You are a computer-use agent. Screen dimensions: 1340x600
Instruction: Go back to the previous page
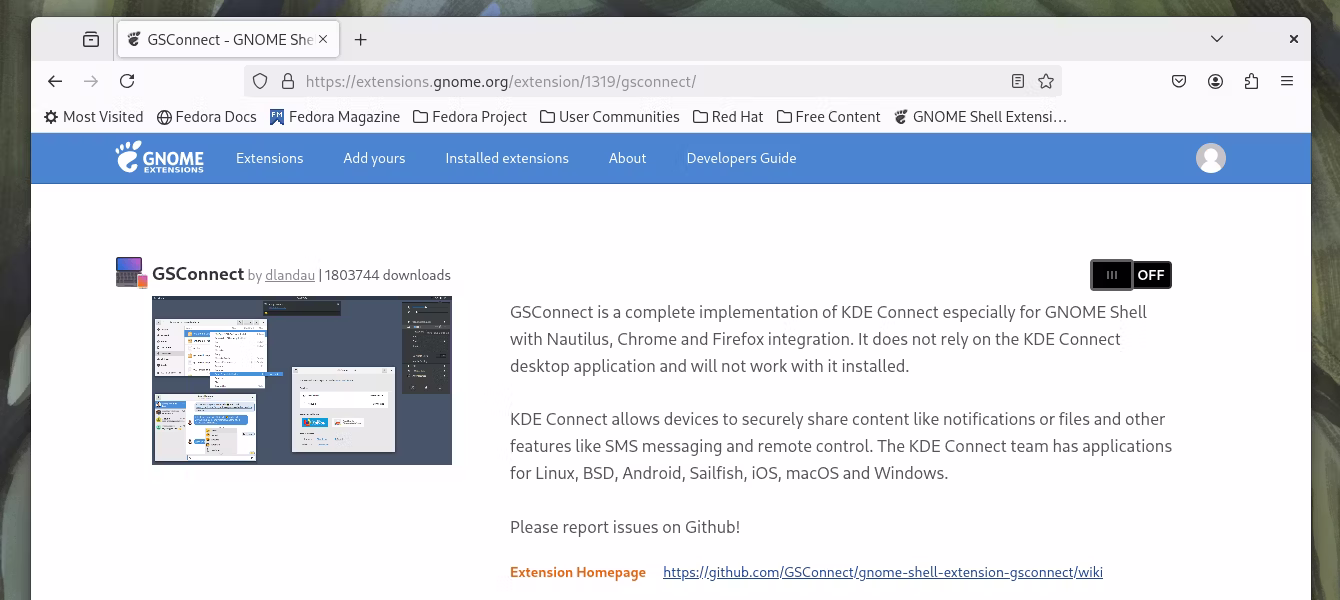[55, 81]
